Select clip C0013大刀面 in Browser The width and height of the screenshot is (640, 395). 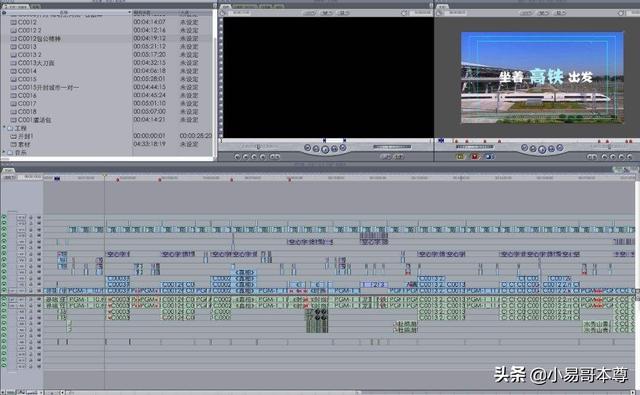(x=36, y=63)
